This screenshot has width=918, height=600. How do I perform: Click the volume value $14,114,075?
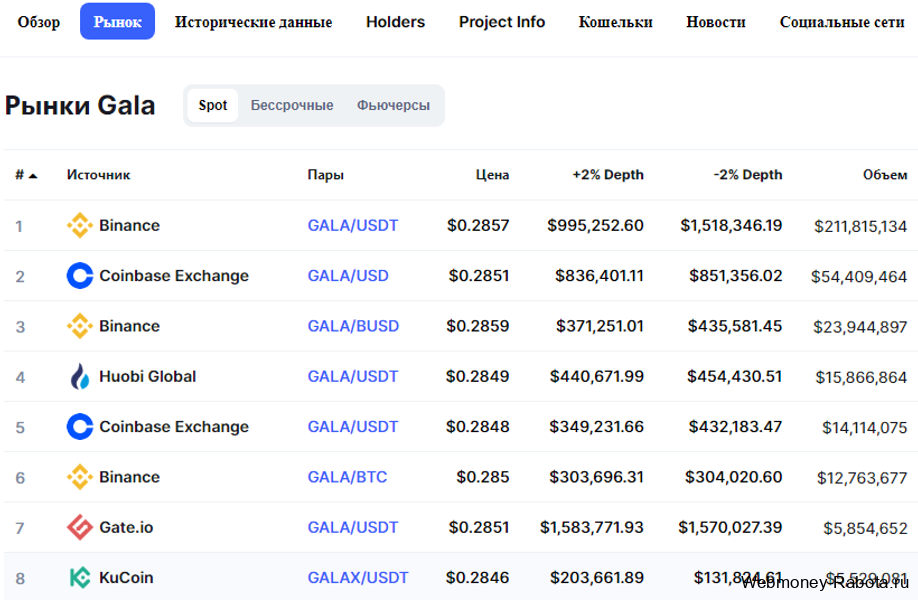pyautogui.click(x=865, y=428)
